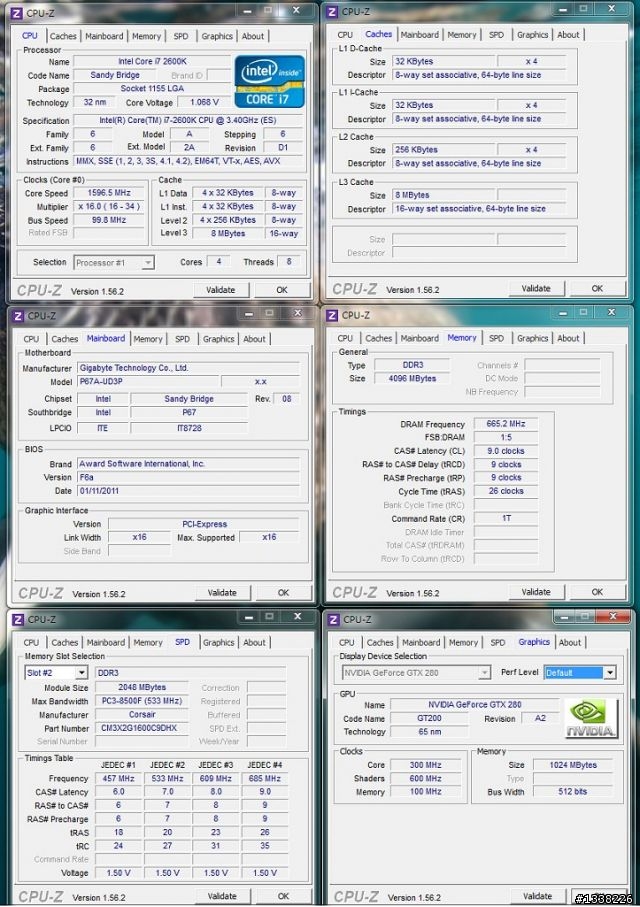Click the CPU-Z title icon of Graphics window
Image resolution: width=640 pixels, height=907 pixels.
pos(333,620)
